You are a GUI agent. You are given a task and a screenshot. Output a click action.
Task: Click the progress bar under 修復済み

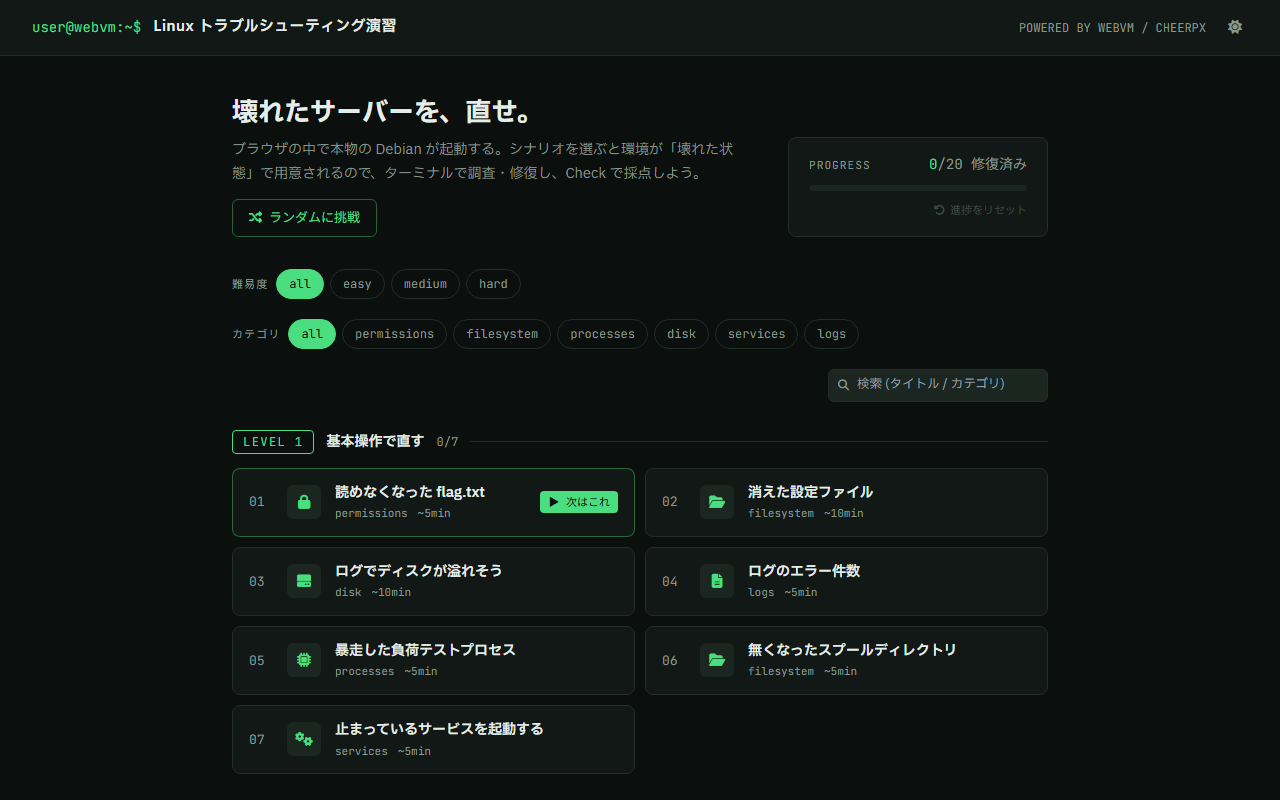(x=918, y=188)
